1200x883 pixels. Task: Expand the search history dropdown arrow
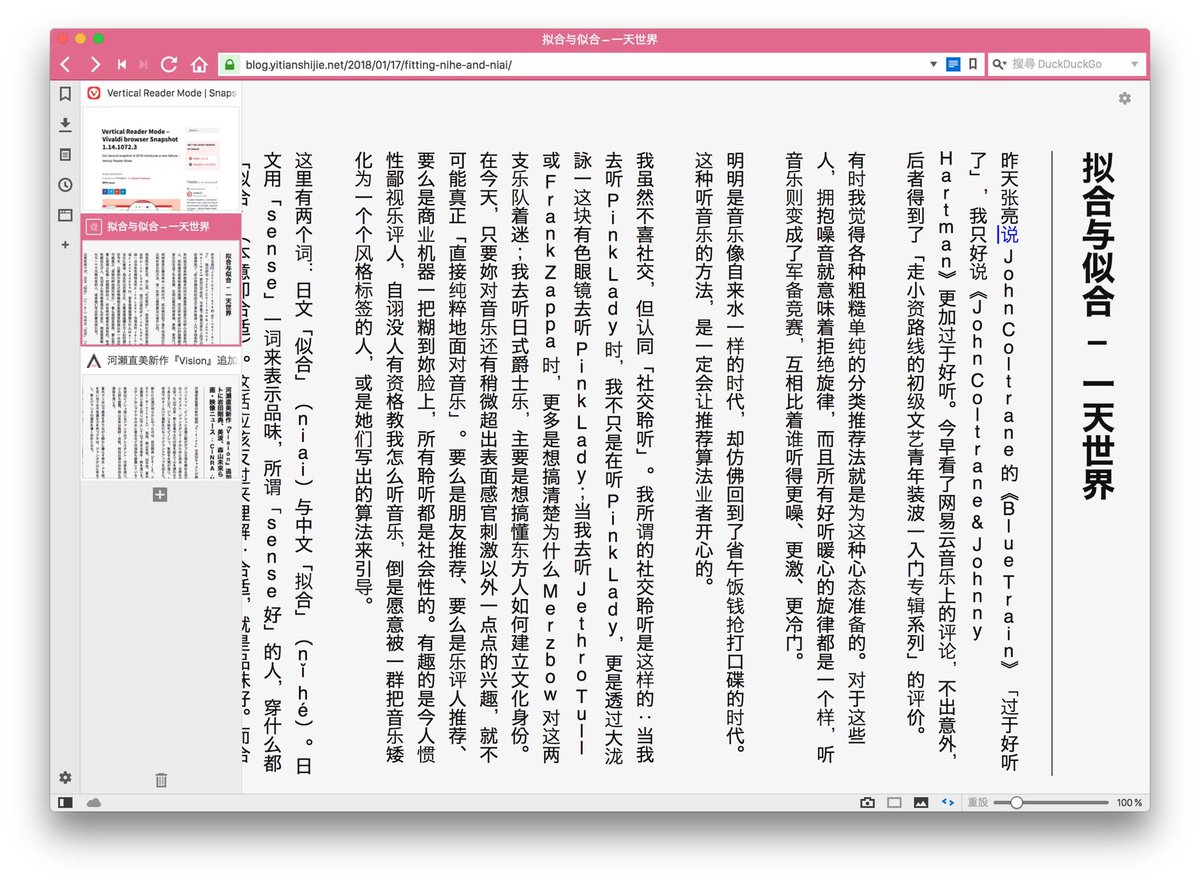point(1134,64)
